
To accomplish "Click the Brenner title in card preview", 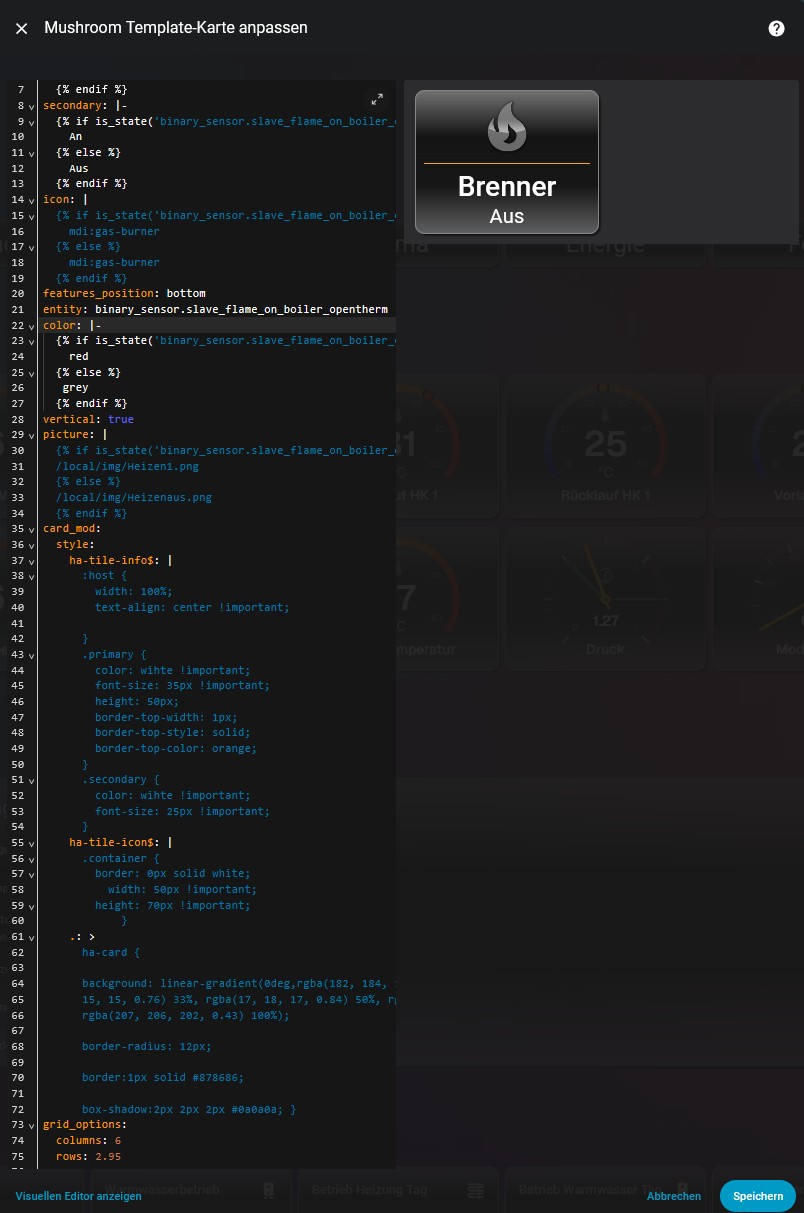I will click(x=506, y=186).
